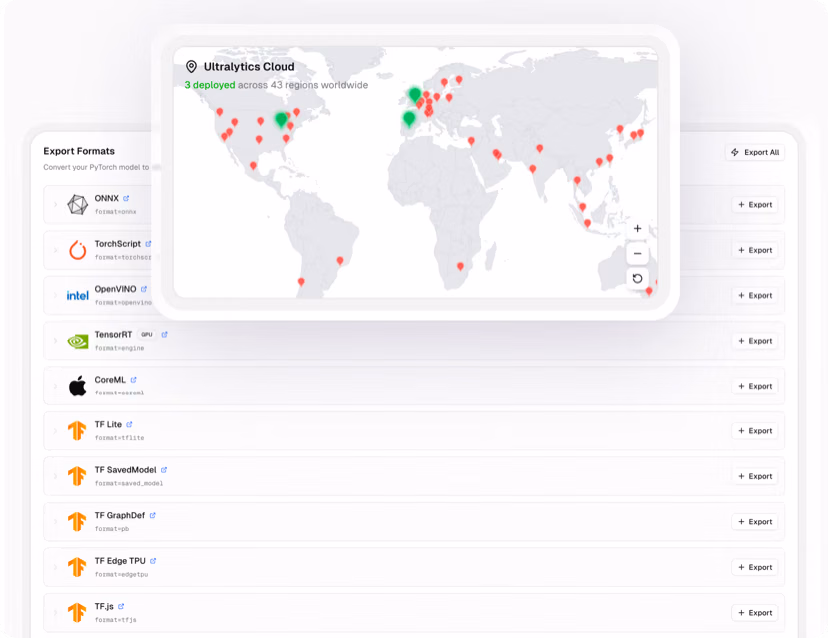Select the green deployed marker over Spain
Screen dimensions: 828x638
(x=409, y=119)
